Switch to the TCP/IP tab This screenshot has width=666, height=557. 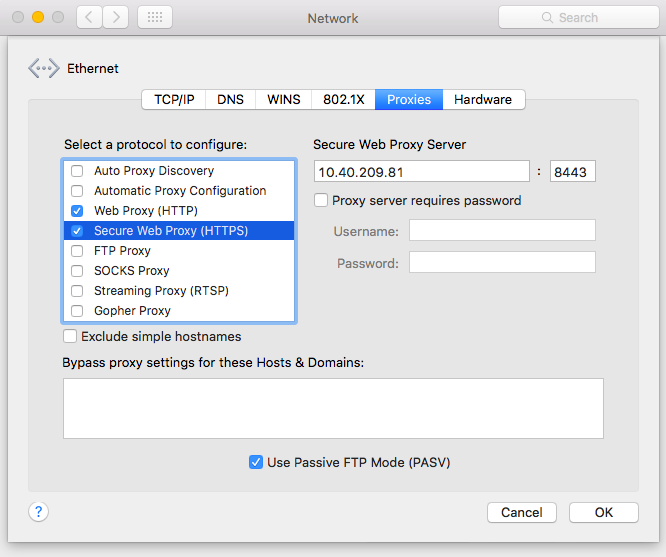click(174, 99)
